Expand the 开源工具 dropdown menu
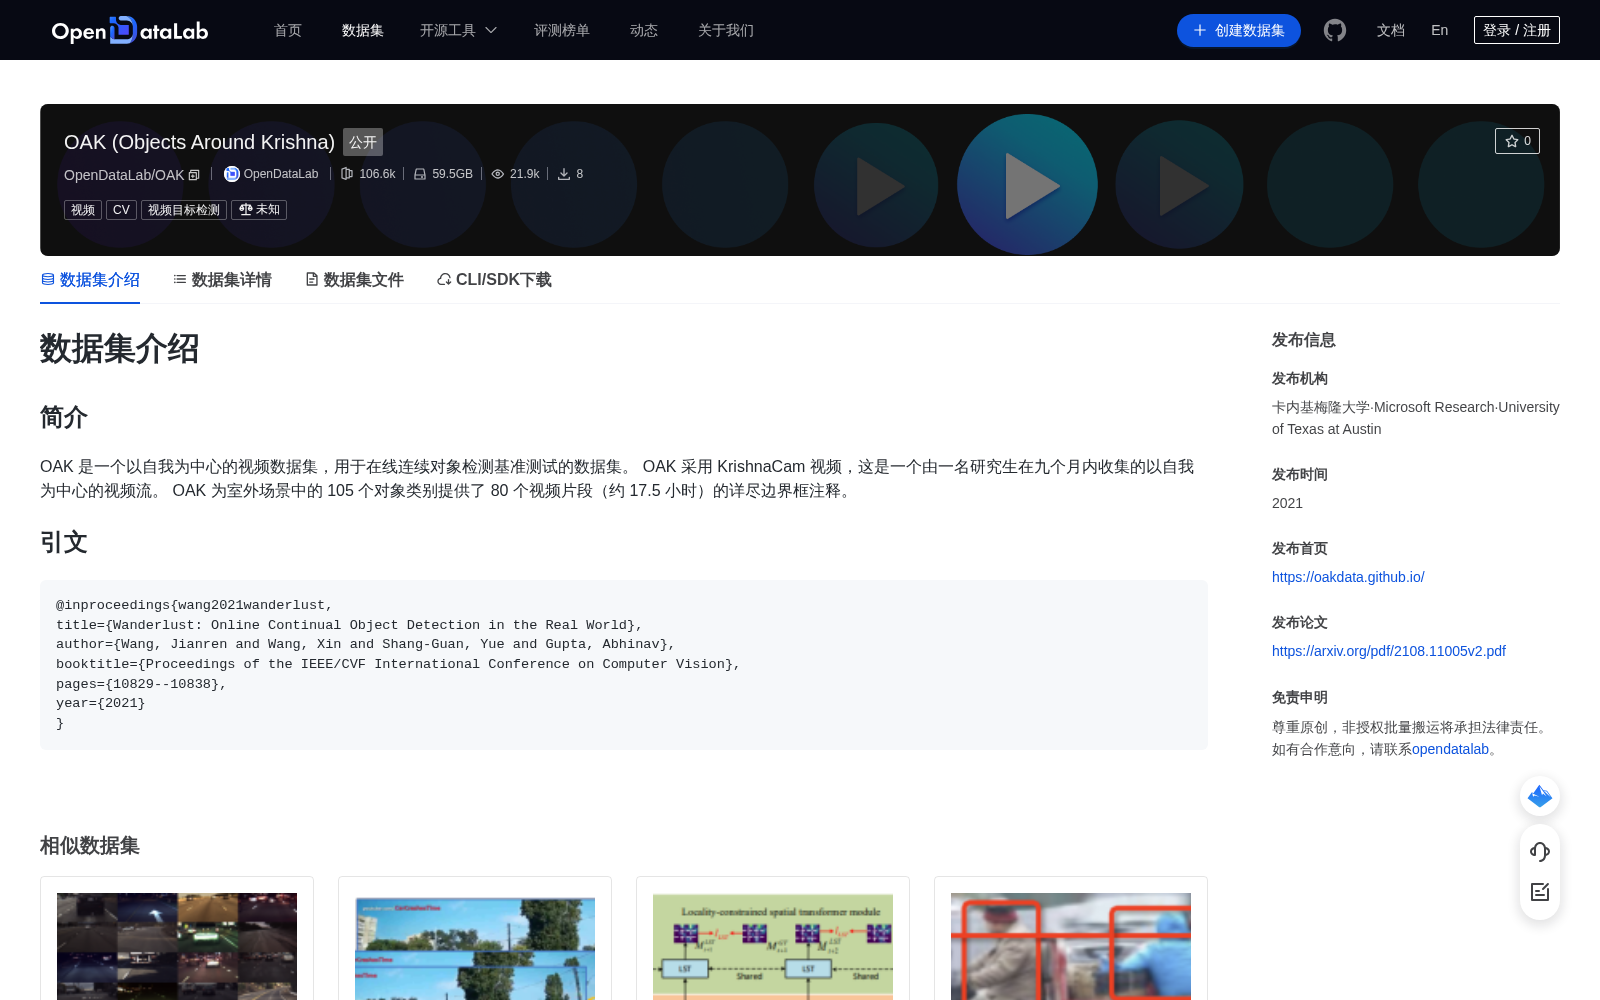 (458, 30)
